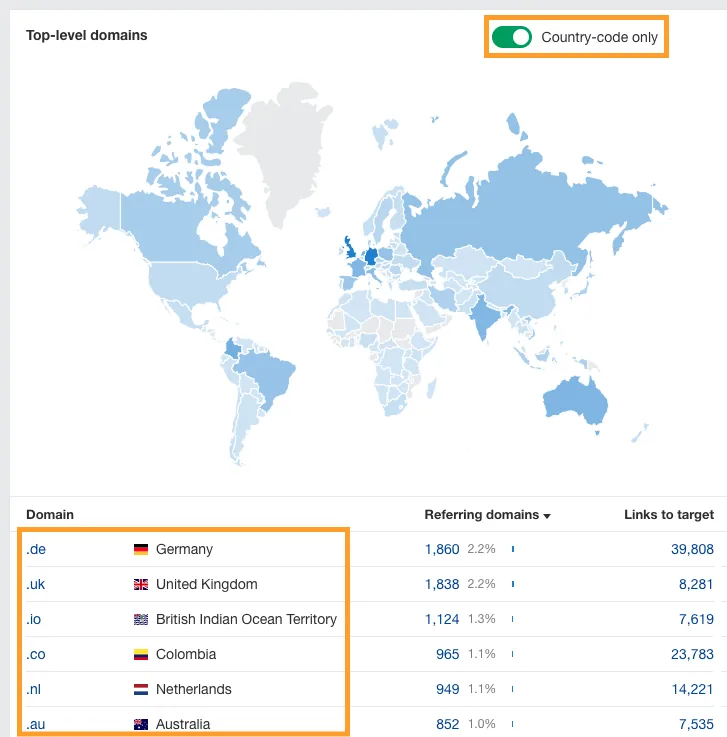Click the Germany country name
The width and height of the screenshot is (727, 737).
[x=184, y=549]
